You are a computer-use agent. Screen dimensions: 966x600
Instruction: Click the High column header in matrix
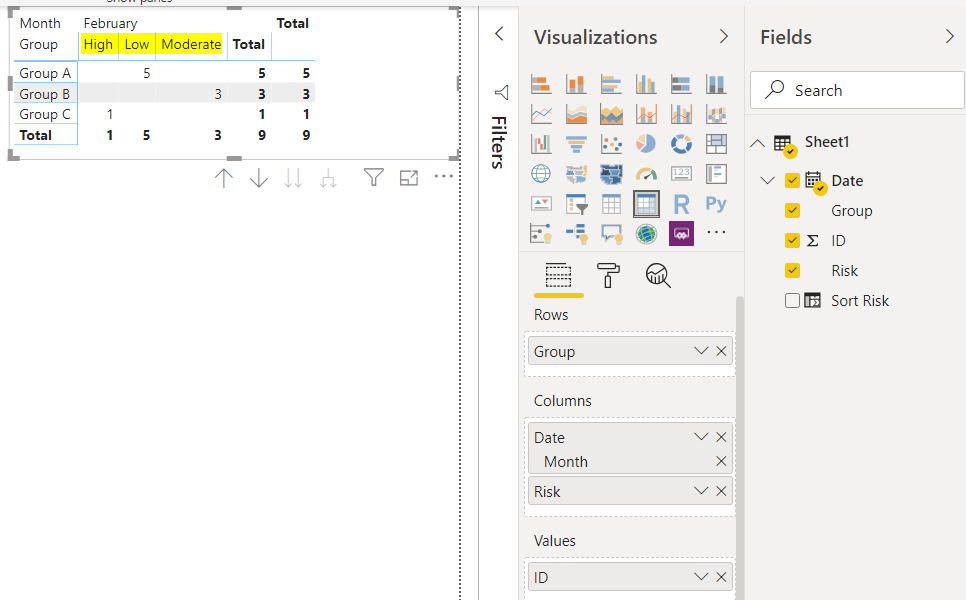(98, 44)
